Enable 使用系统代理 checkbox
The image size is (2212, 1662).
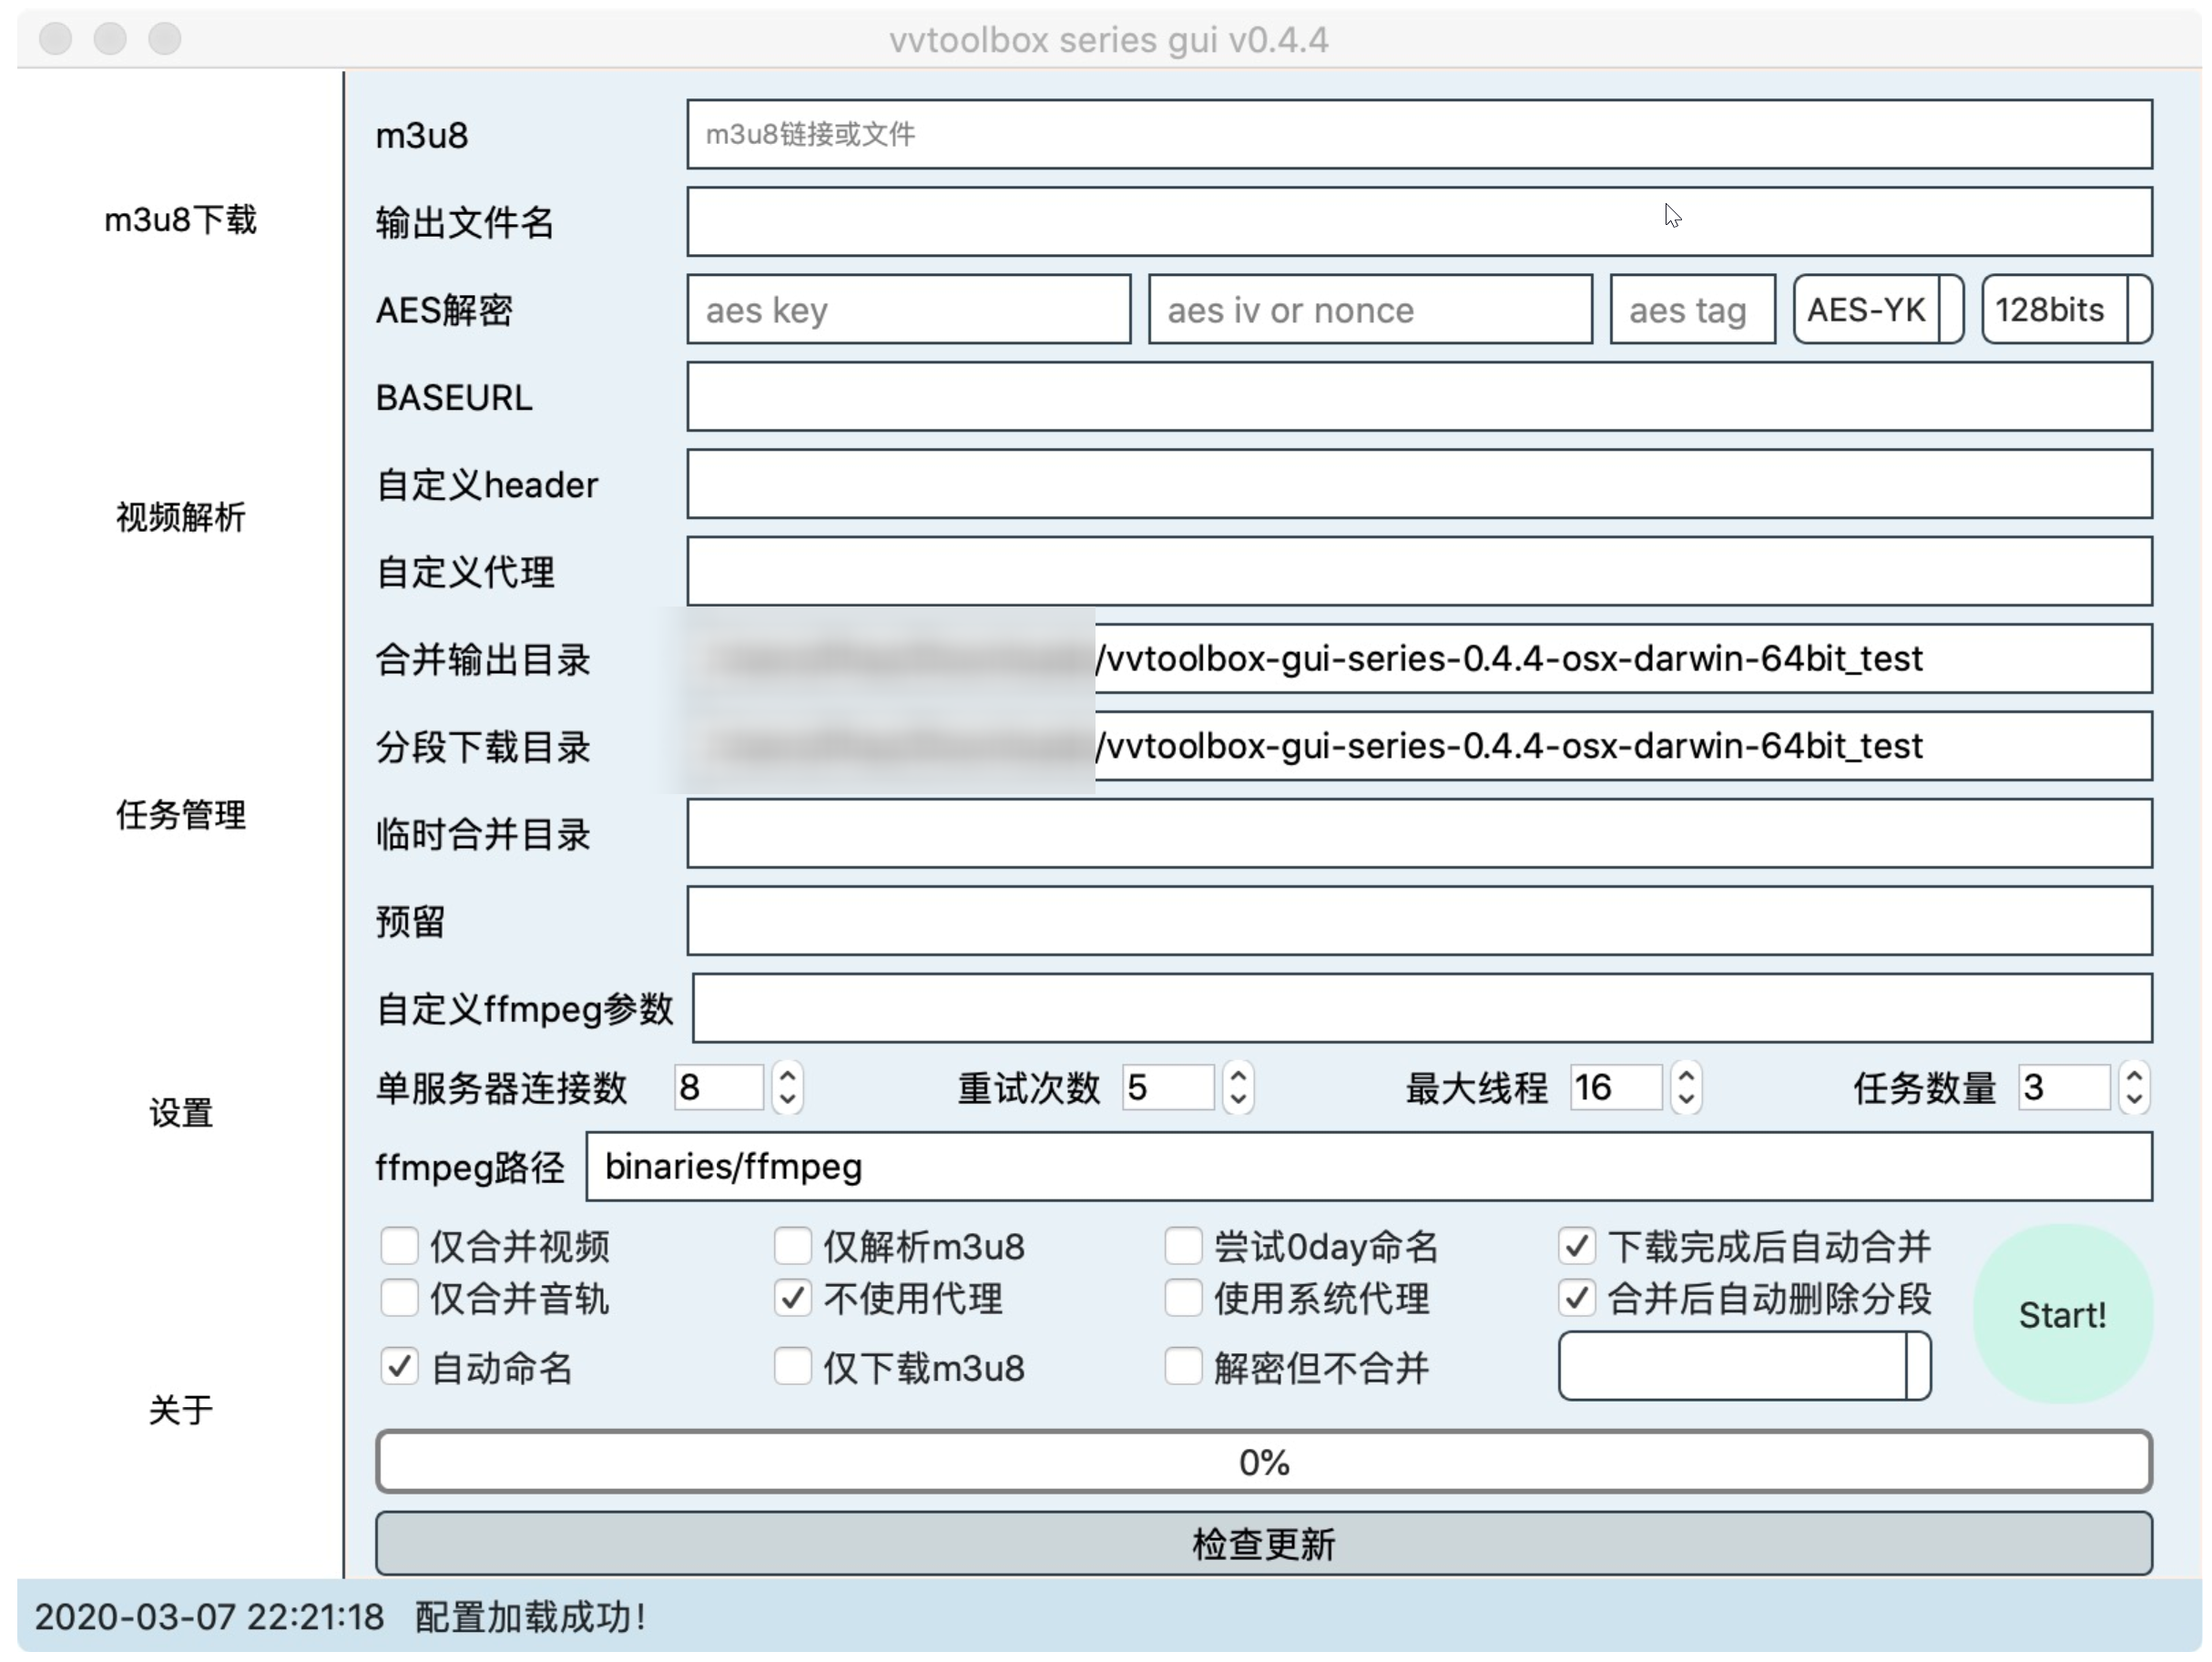1183,1298
